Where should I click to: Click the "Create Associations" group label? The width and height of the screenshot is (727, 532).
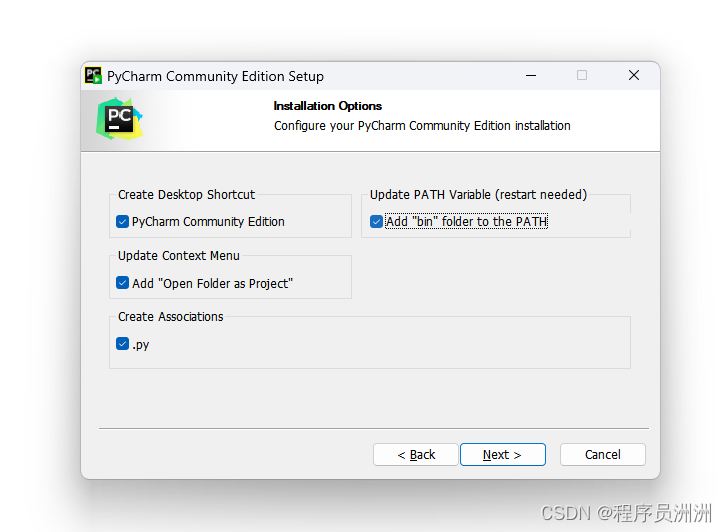[x=171, y=317]
